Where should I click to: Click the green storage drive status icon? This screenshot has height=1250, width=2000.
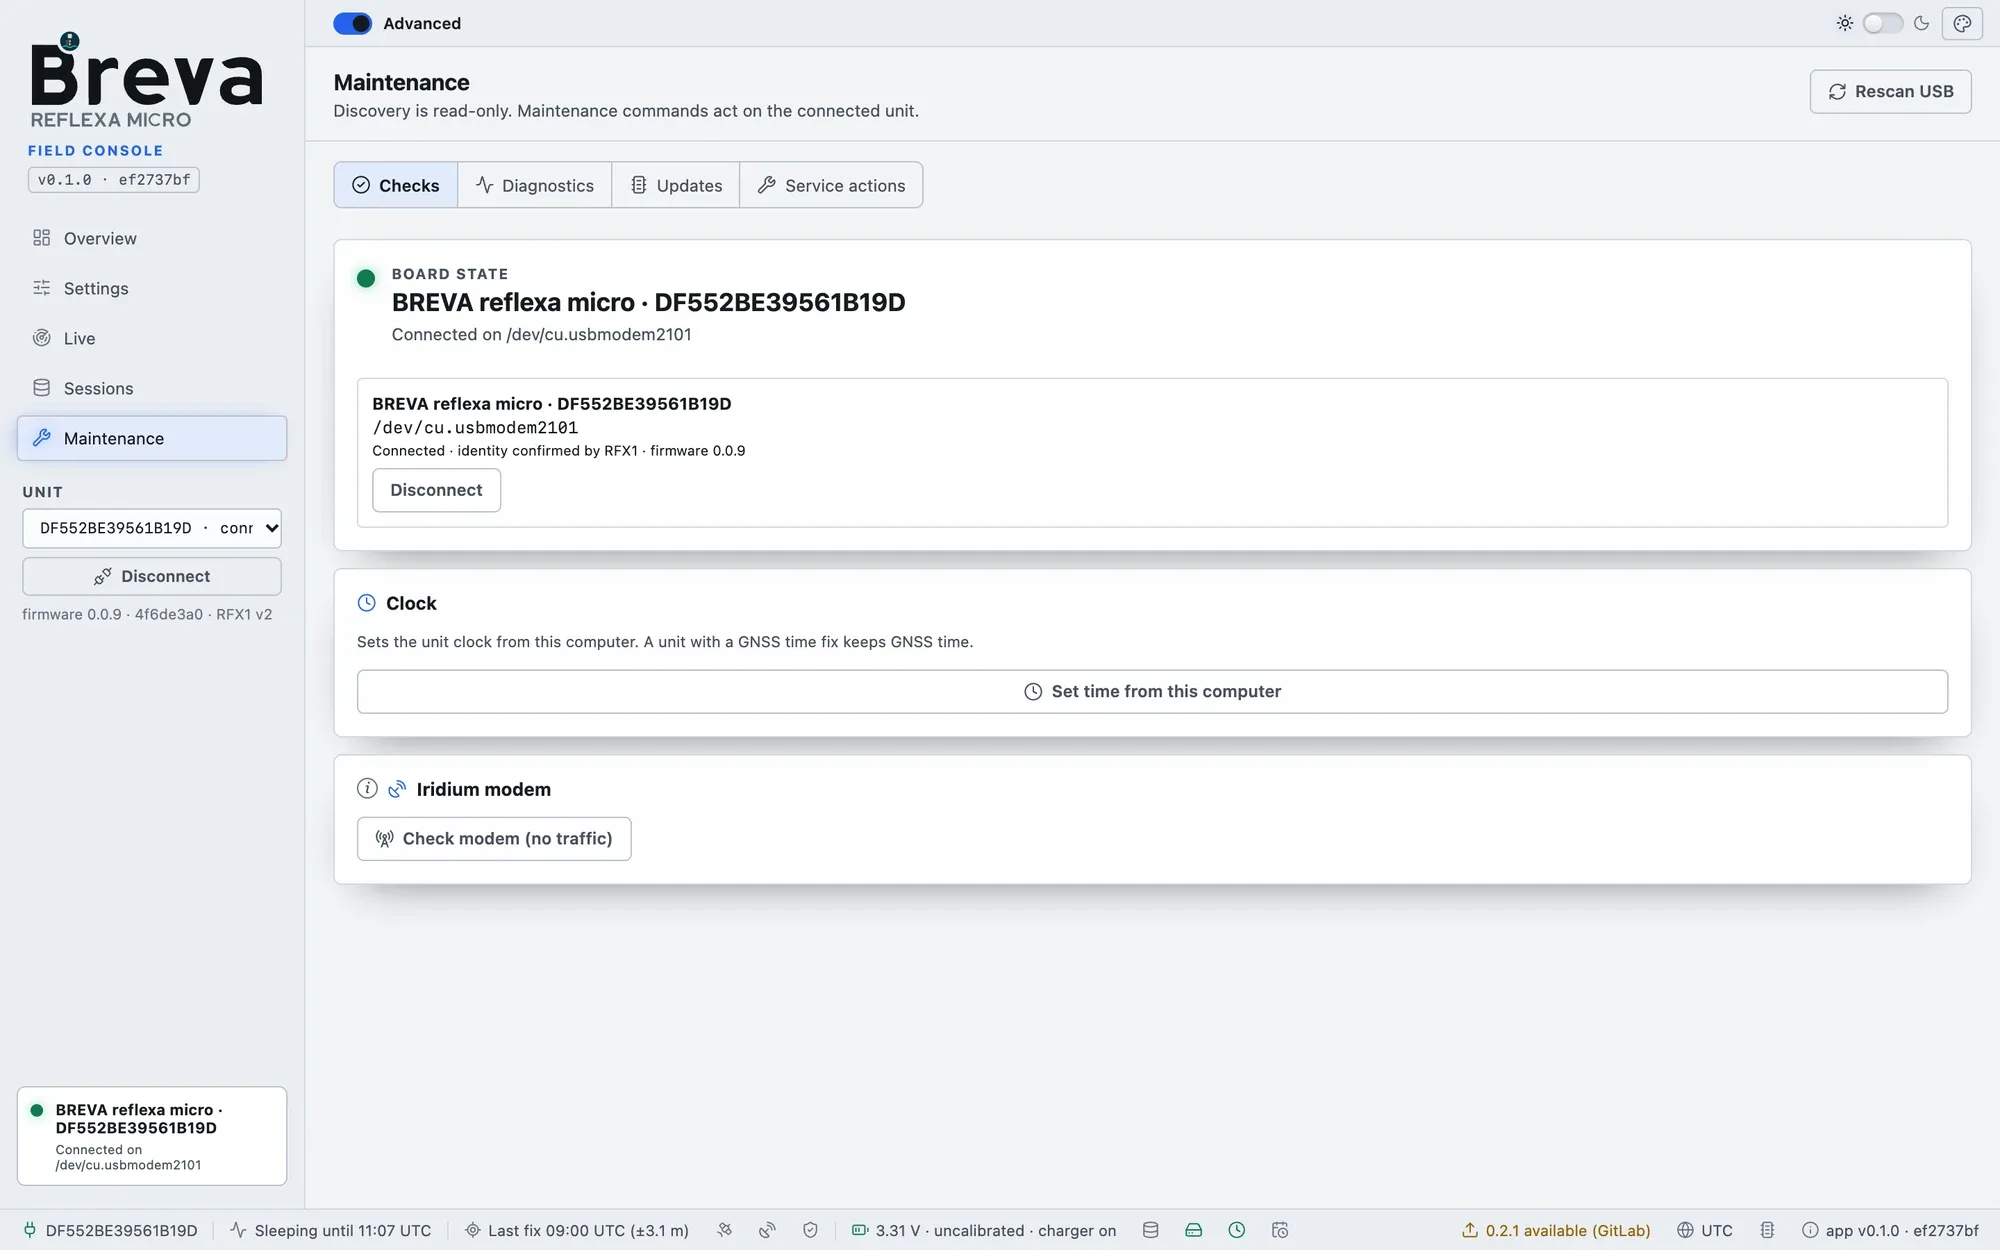(1194, 1230)
